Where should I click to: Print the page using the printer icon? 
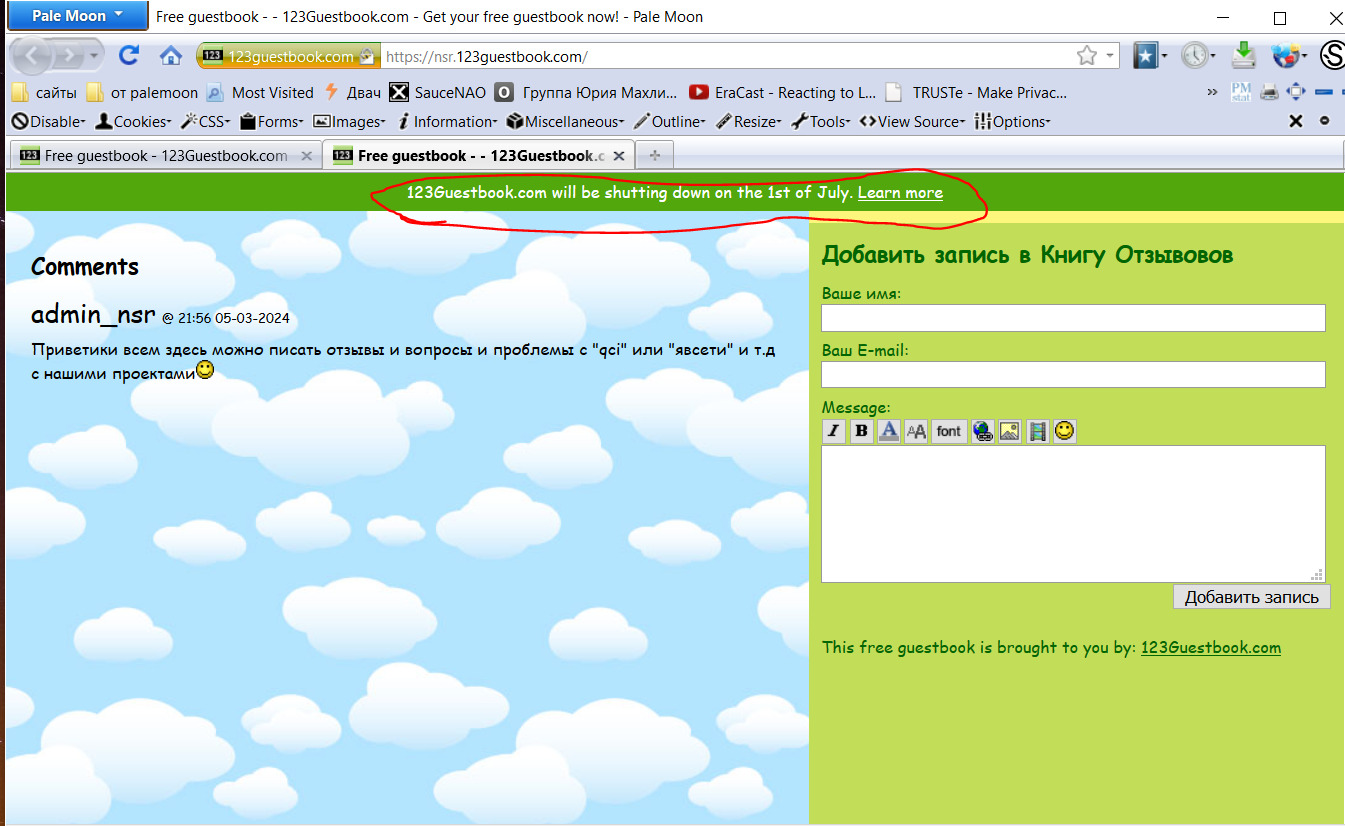1270,92
